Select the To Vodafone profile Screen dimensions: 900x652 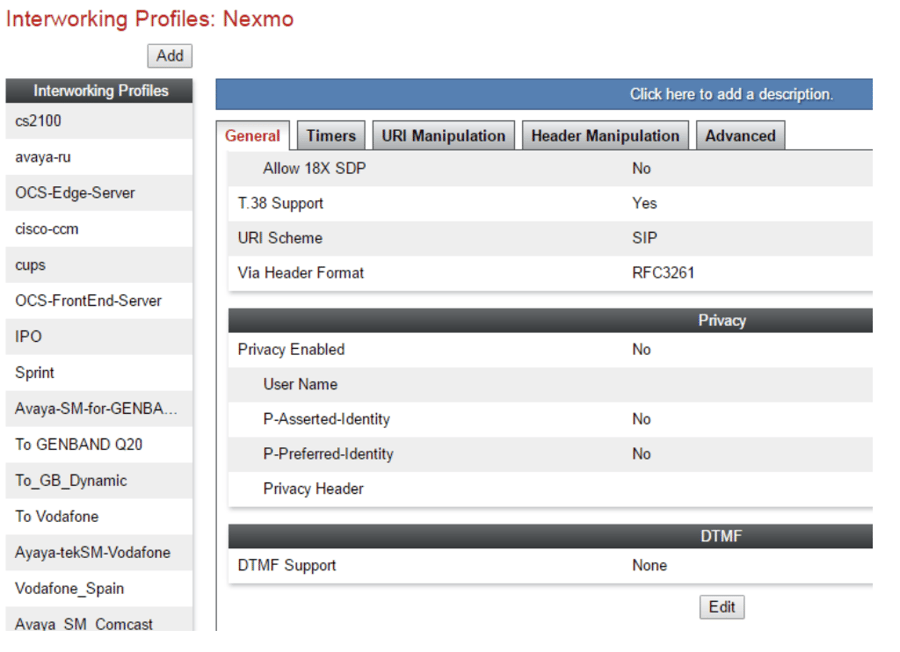click(99, 517)
